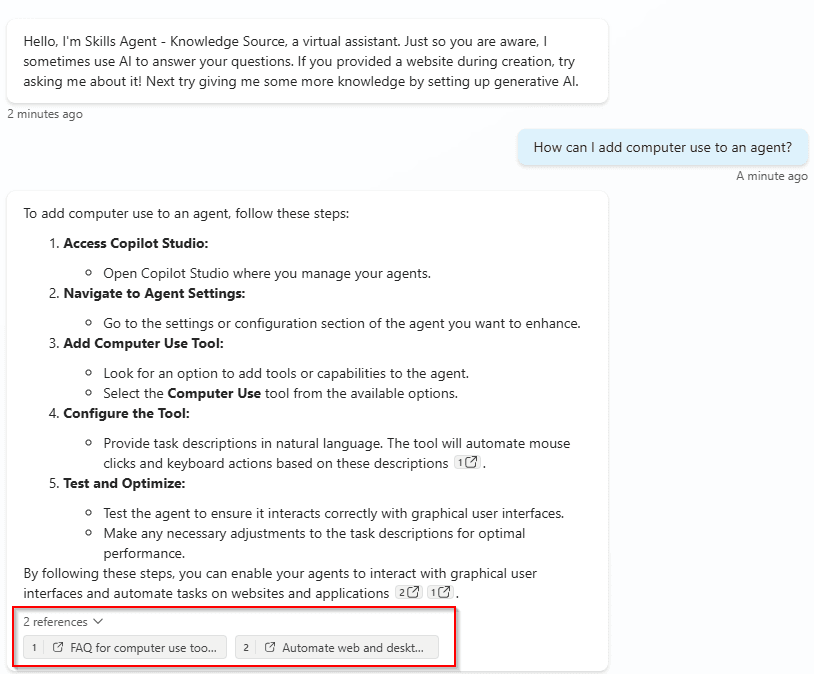Screen dimensions: 814x674
Task: Click the 'Access Copilot Studio:' step heading
Action: pyautogui.click(x=136, y=243)
